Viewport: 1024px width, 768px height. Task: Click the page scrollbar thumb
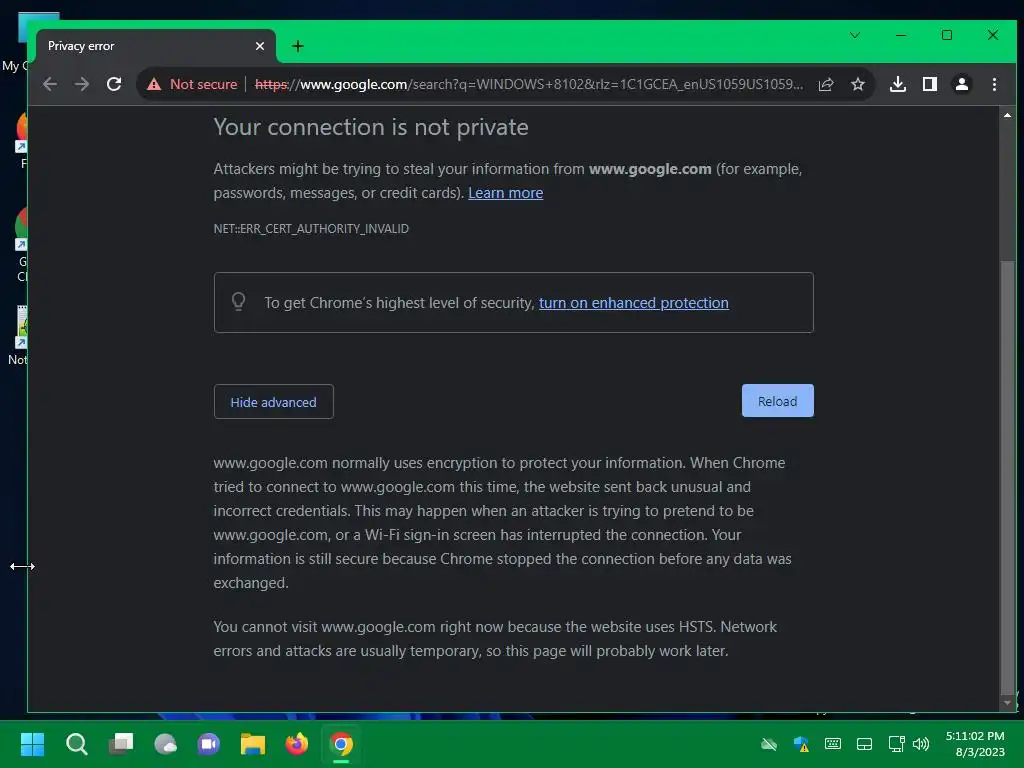pos(1007,477)
